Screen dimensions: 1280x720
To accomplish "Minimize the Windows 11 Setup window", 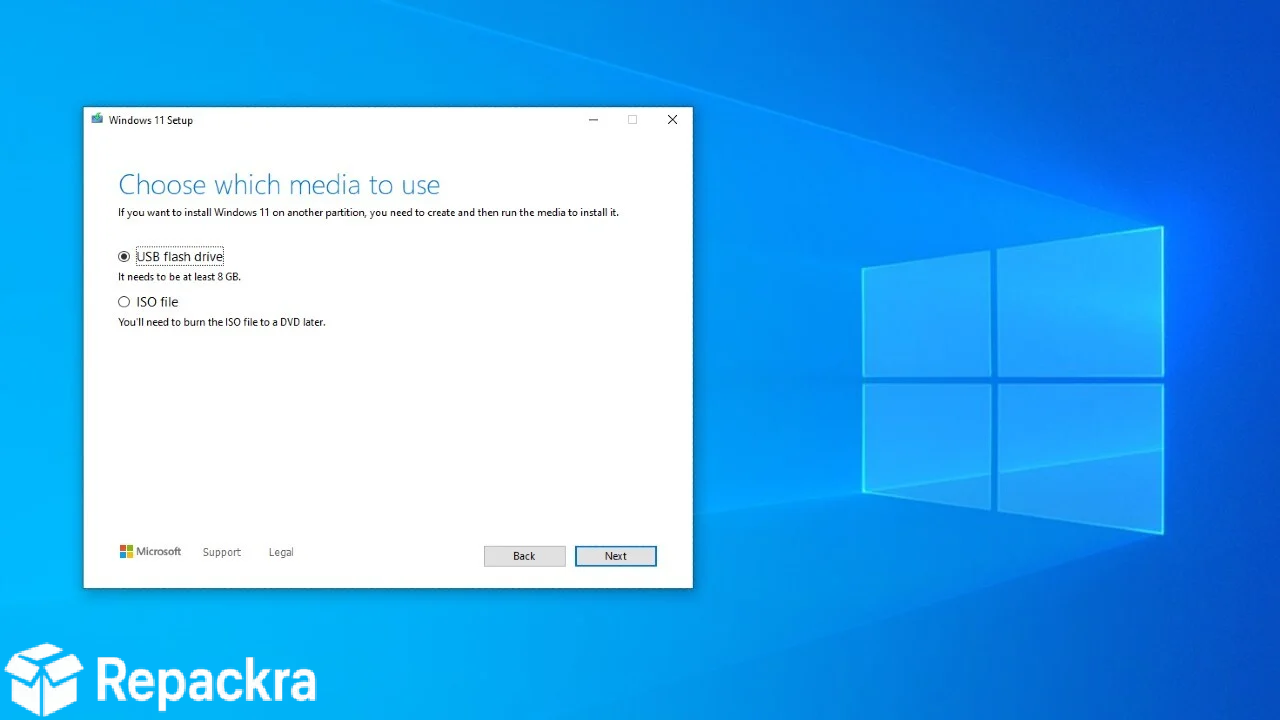I will click(593, 120).
